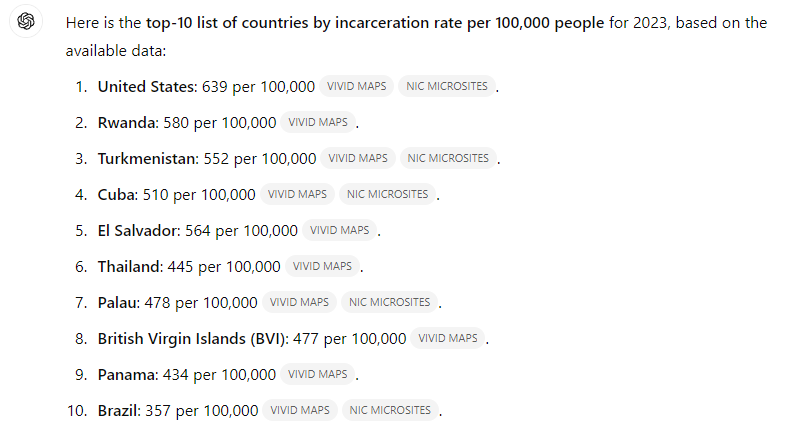Open the NIC MICROSITES source for Cuba
The image size is (787, 431).
(387, 194)
